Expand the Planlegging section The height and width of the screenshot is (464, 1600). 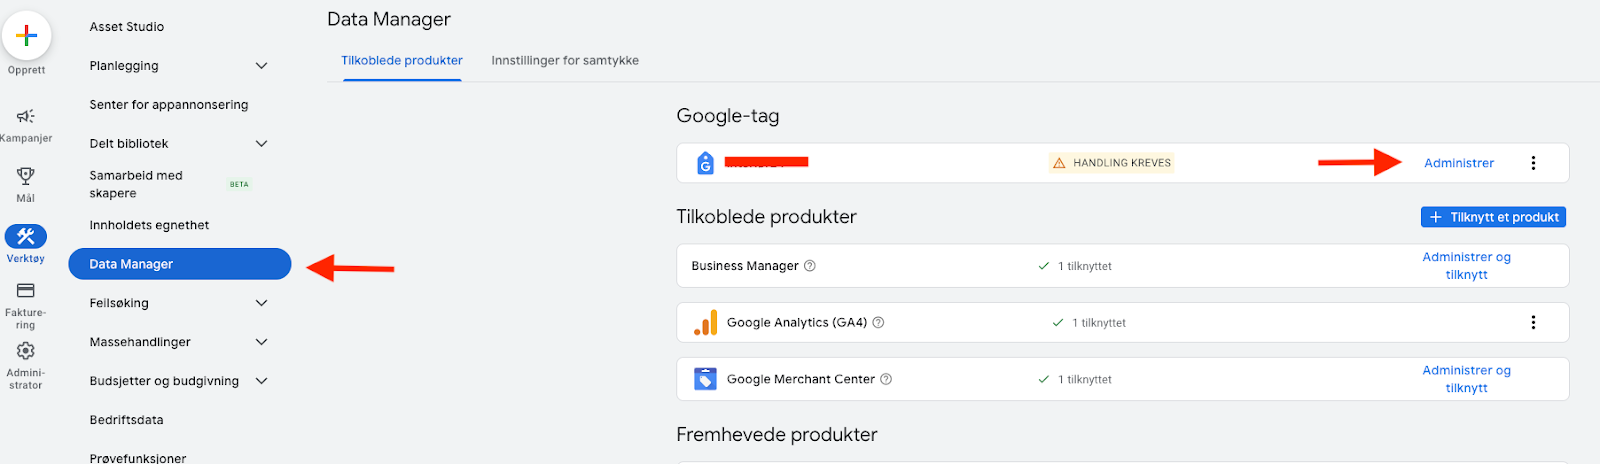tap(261, 66)
